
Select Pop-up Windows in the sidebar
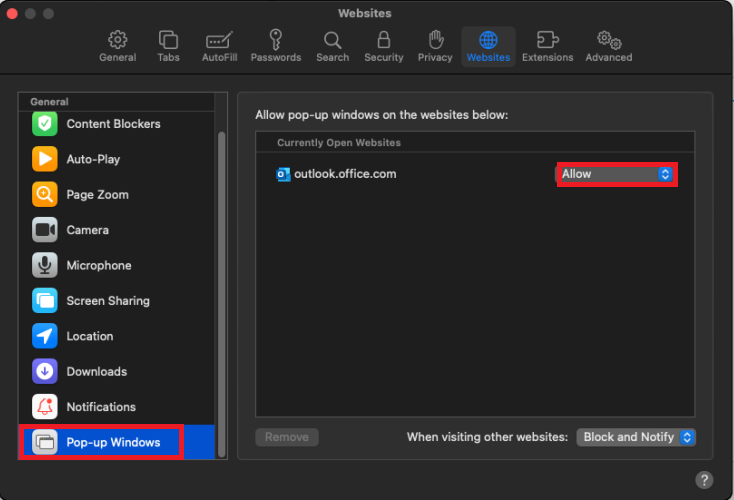click(113, 442)
